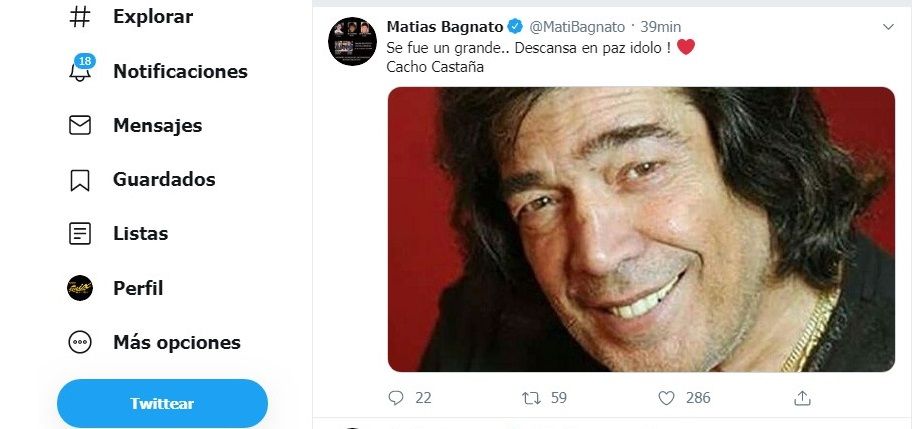Click the reply speech bubble icon
918x429 pixels.
(396, 398)
